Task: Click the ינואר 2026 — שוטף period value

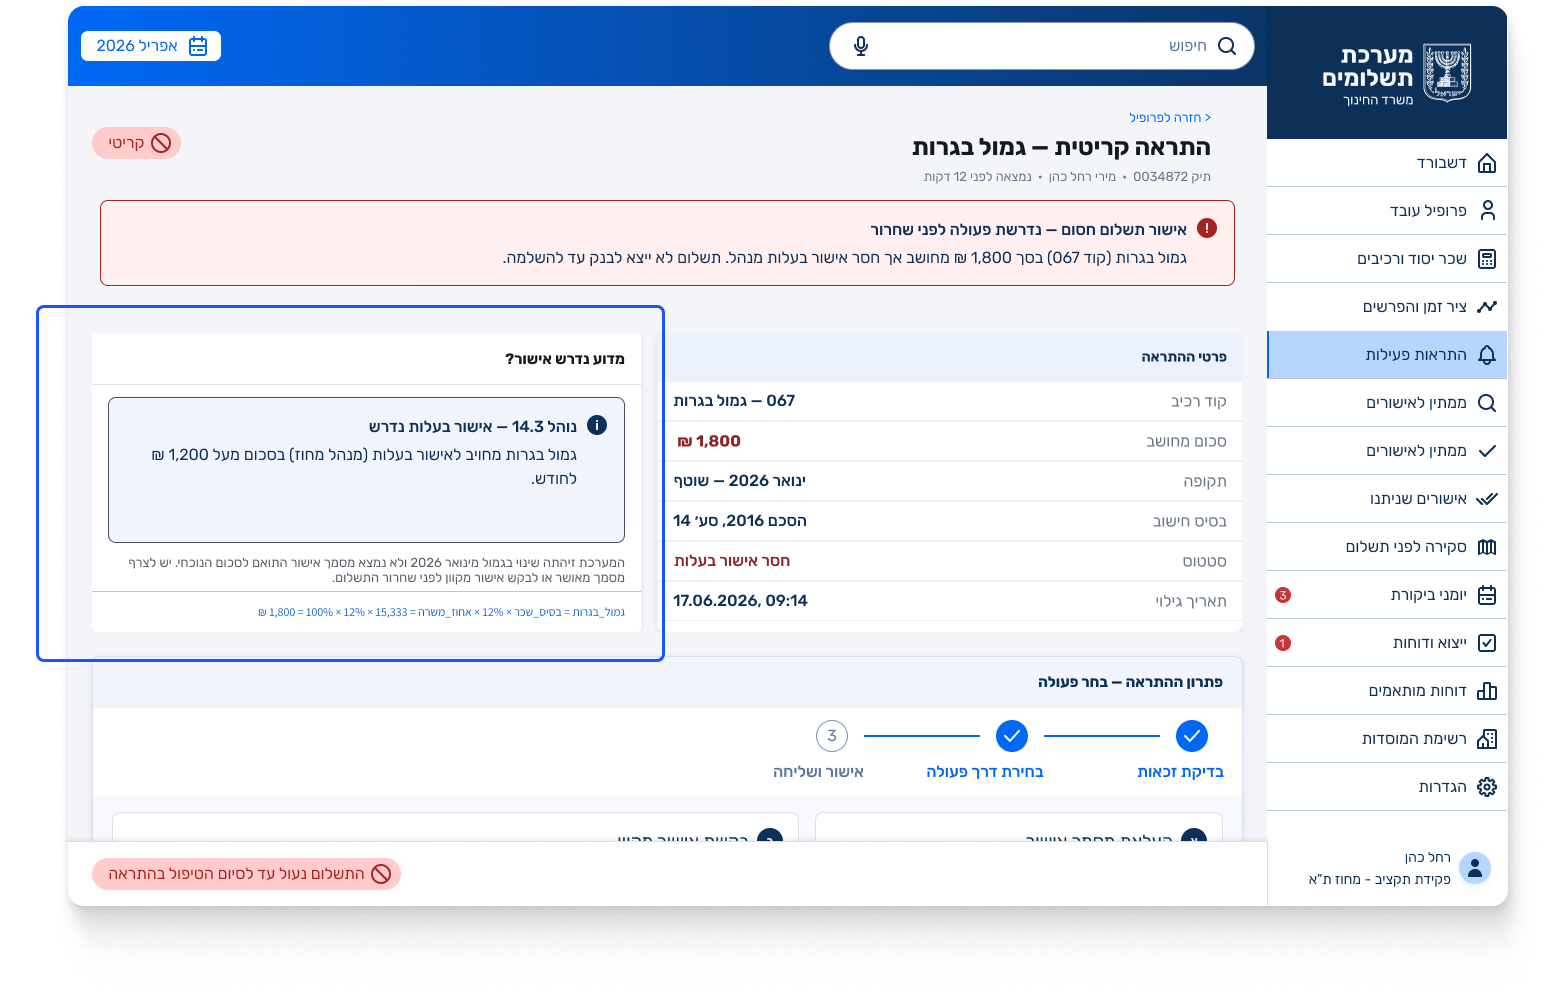Action: (x=739, y=481)
